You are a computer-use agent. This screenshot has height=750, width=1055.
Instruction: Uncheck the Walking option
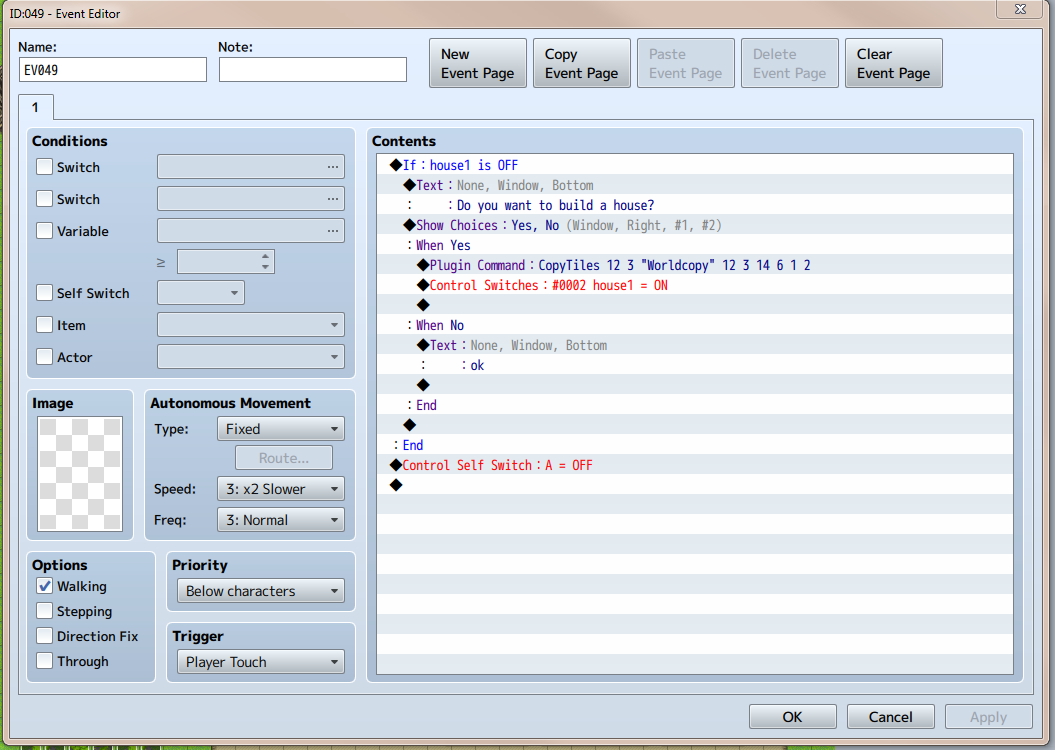[x=44, y=586]
